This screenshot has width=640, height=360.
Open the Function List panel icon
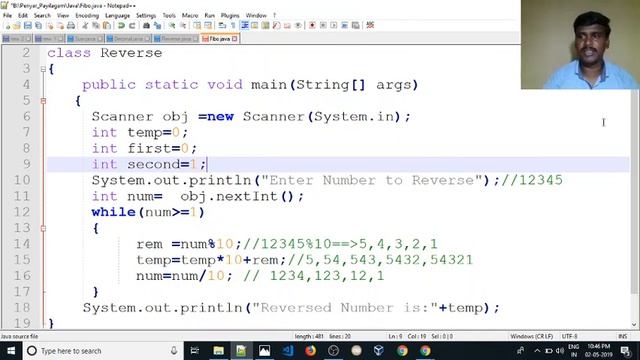tap(276, 25)
